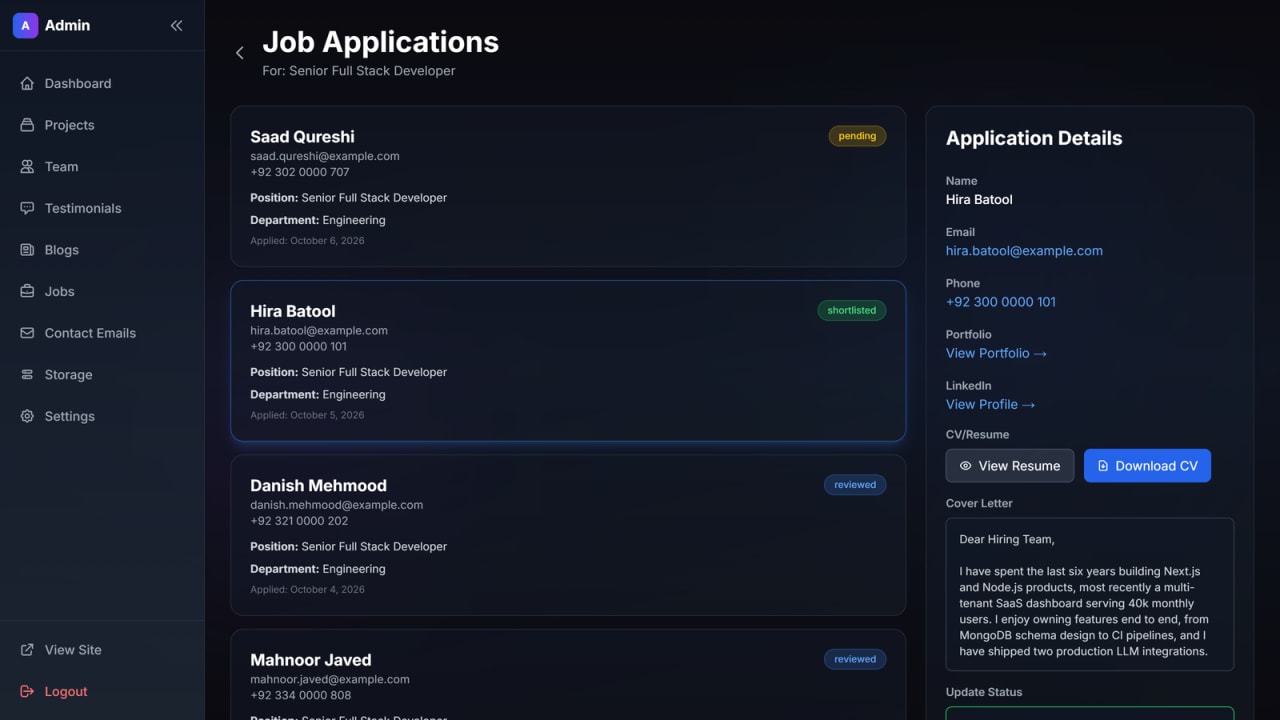Click the Logout arrow icon

27,691
